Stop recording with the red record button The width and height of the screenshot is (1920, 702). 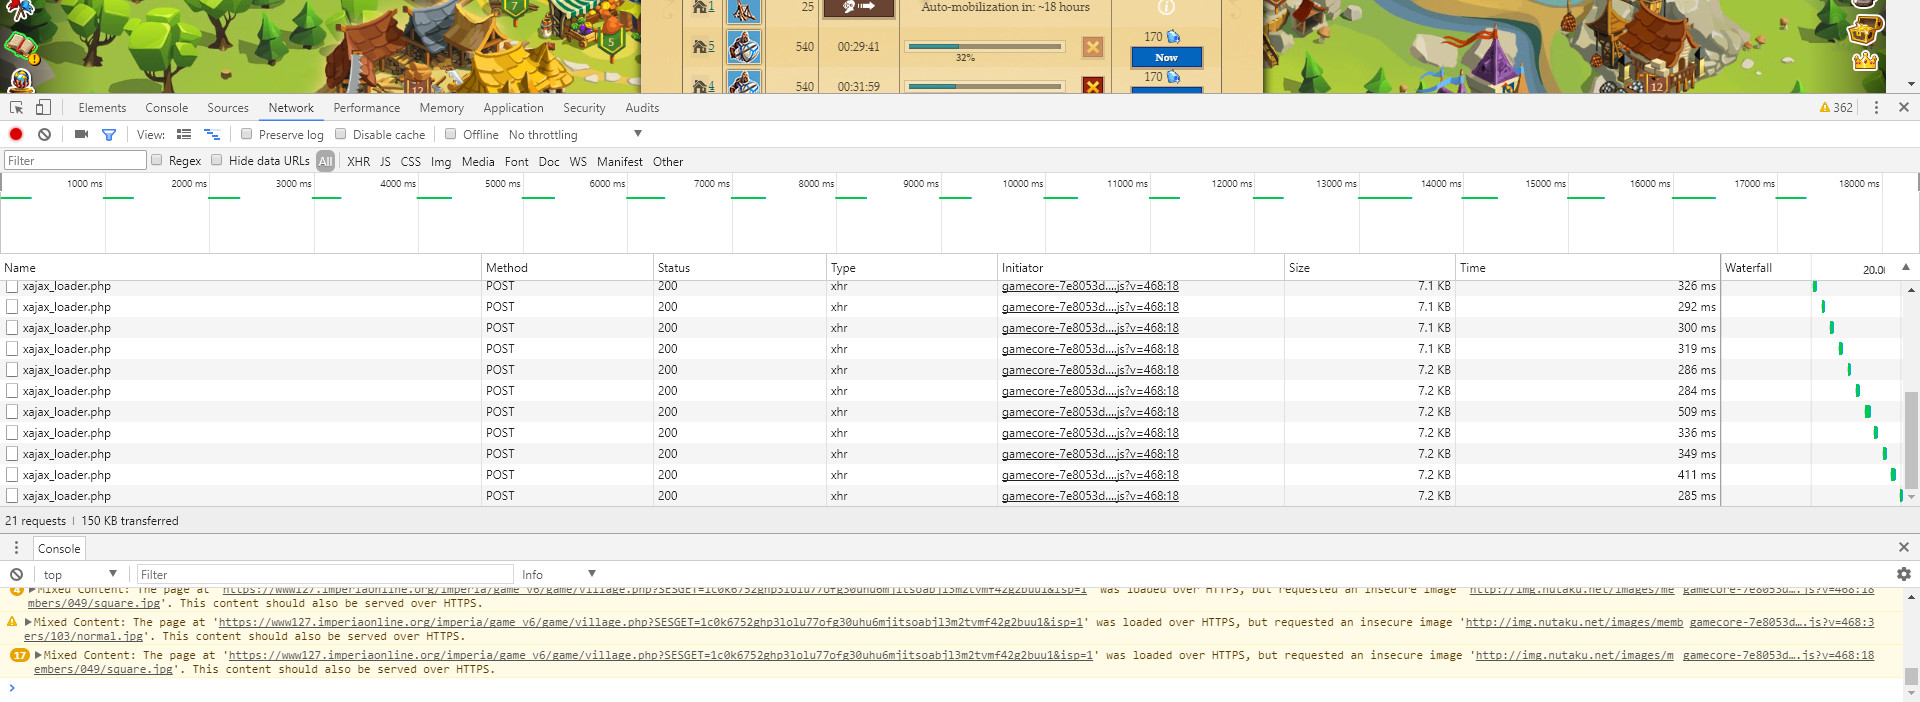pyautogui.click(x=16, y=134)
